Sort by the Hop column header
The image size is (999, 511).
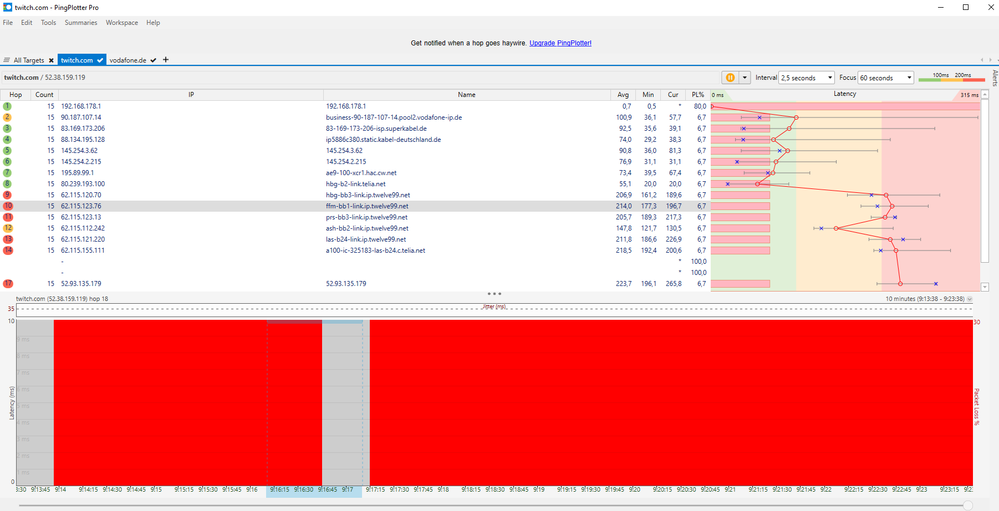(15, 94)
